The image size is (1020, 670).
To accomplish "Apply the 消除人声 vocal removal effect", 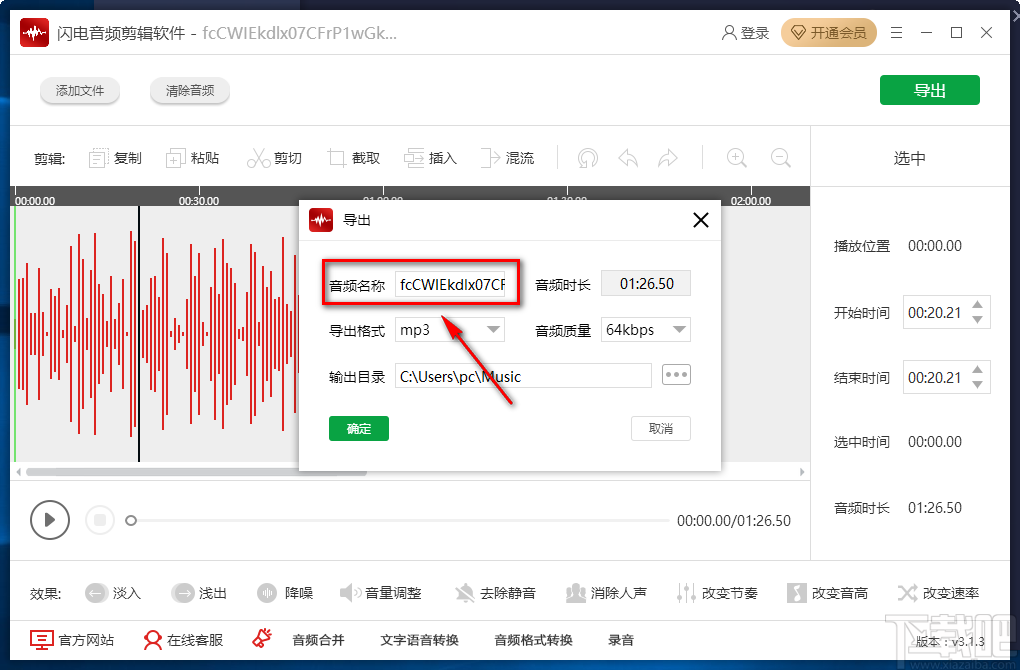I will click(x=608, y=592).
